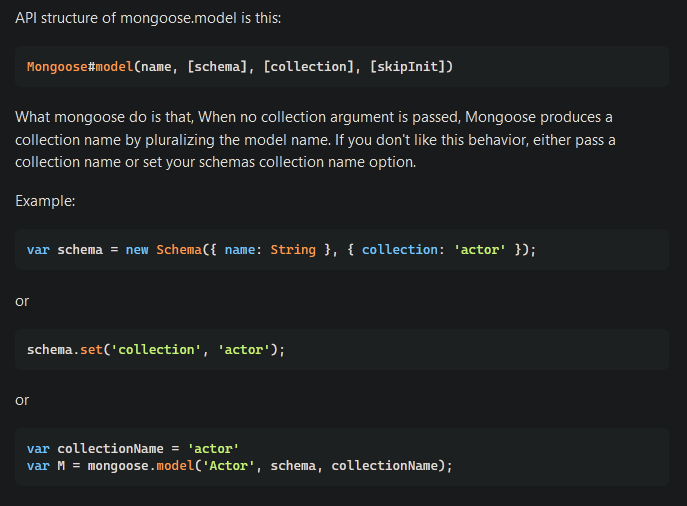Click the first 'or' separator below the Schema block
Image resolution: width=687 pixels, height=506 pixels.
(22, 300)
